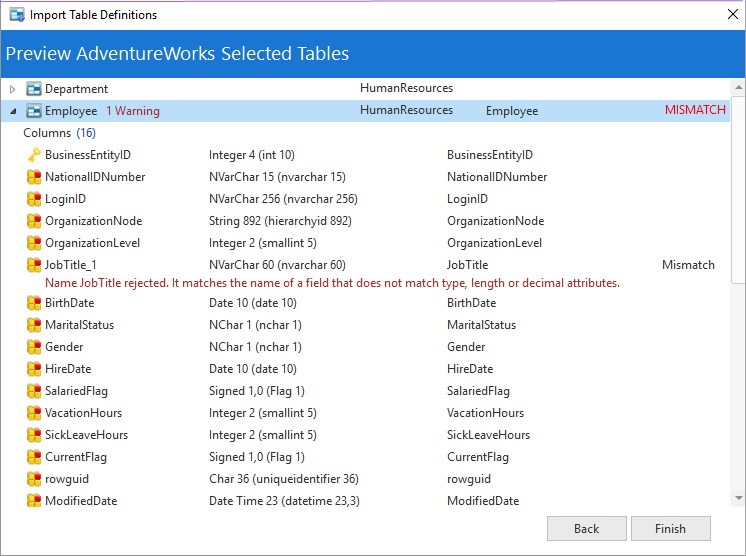The image size is (746, 556).
Task: Click the red MISMATCH status label
Action: (x=695, y=110)
